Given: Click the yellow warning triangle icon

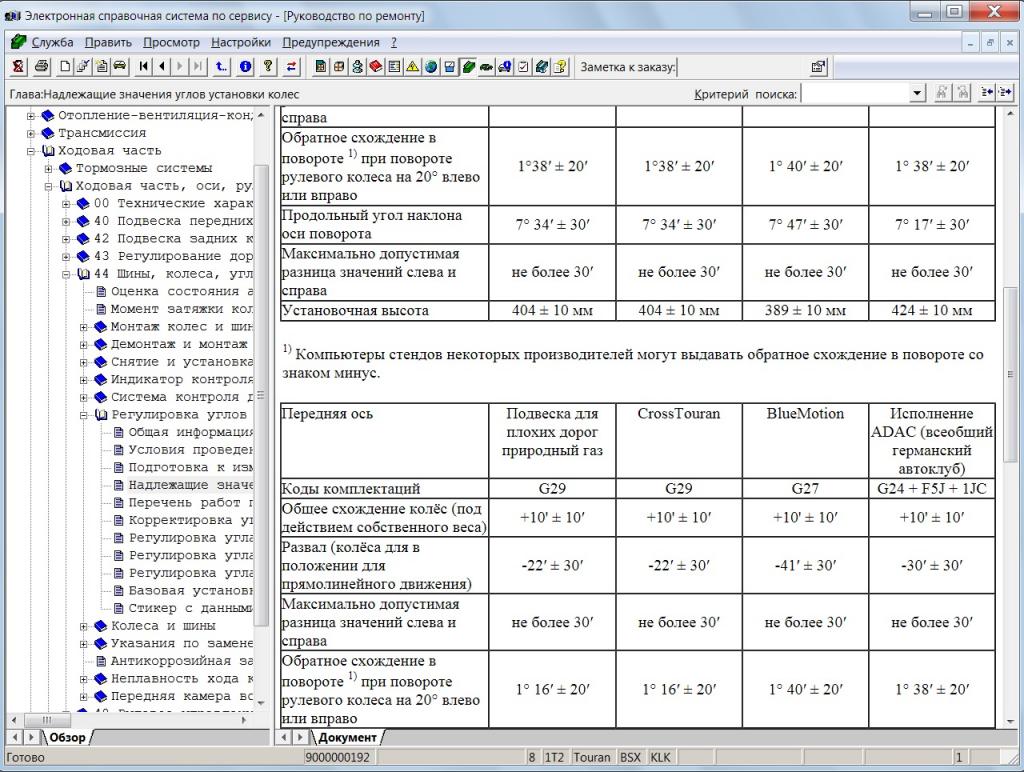Looking at the screenshot, I should click(413, 66).
